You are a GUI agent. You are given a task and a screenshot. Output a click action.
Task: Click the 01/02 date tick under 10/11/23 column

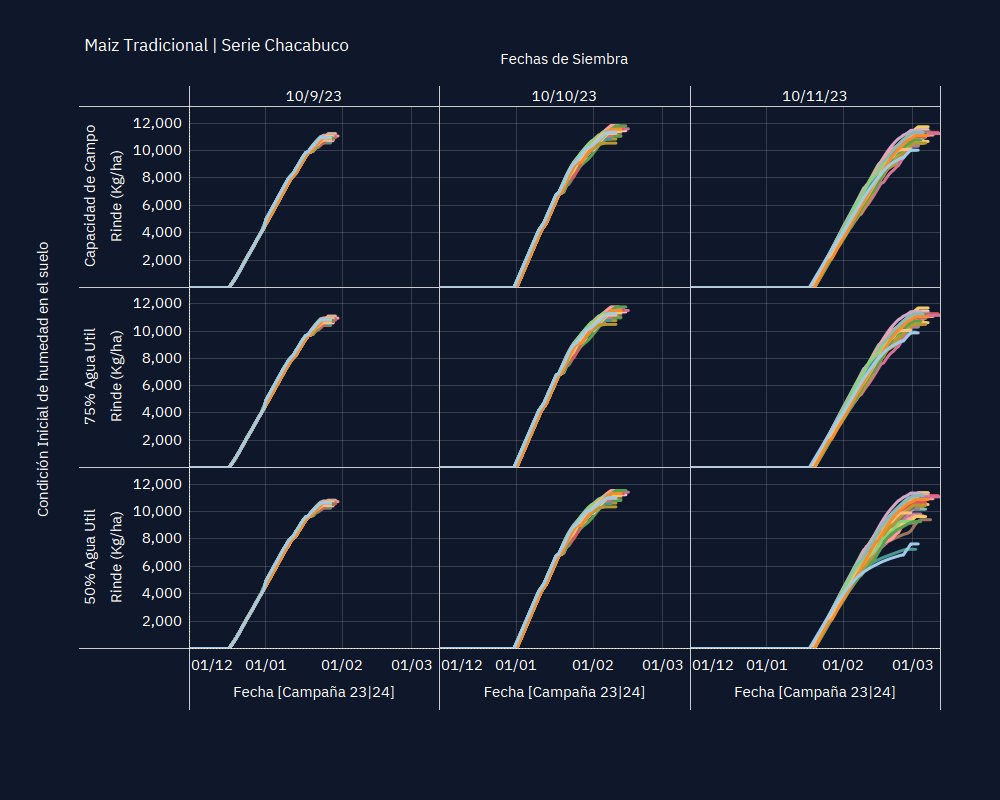[x=842, y=665]
